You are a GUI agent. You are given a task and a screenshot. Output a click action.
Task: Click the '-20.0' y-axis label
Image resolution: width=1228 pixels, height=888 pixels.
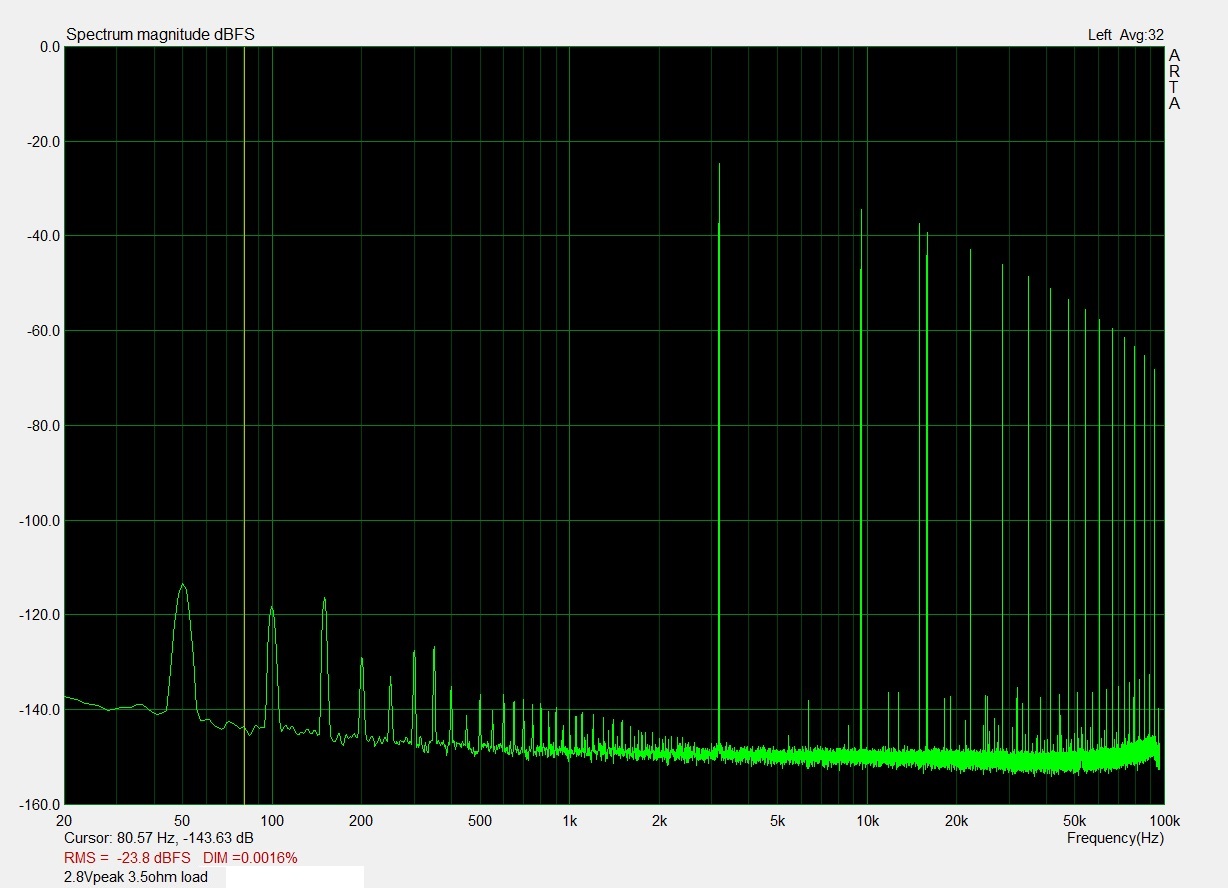pos(42,142)
